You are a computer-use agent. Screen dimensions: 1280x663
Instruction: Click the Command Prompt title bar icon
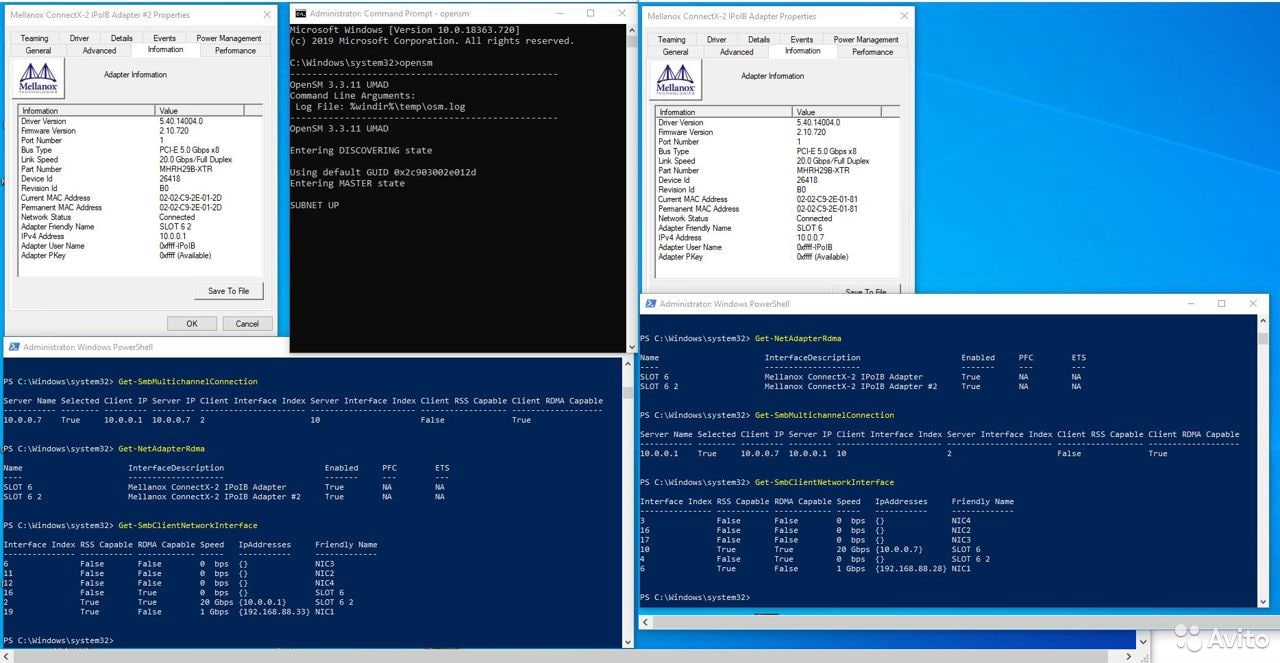(x=299, y=13)
